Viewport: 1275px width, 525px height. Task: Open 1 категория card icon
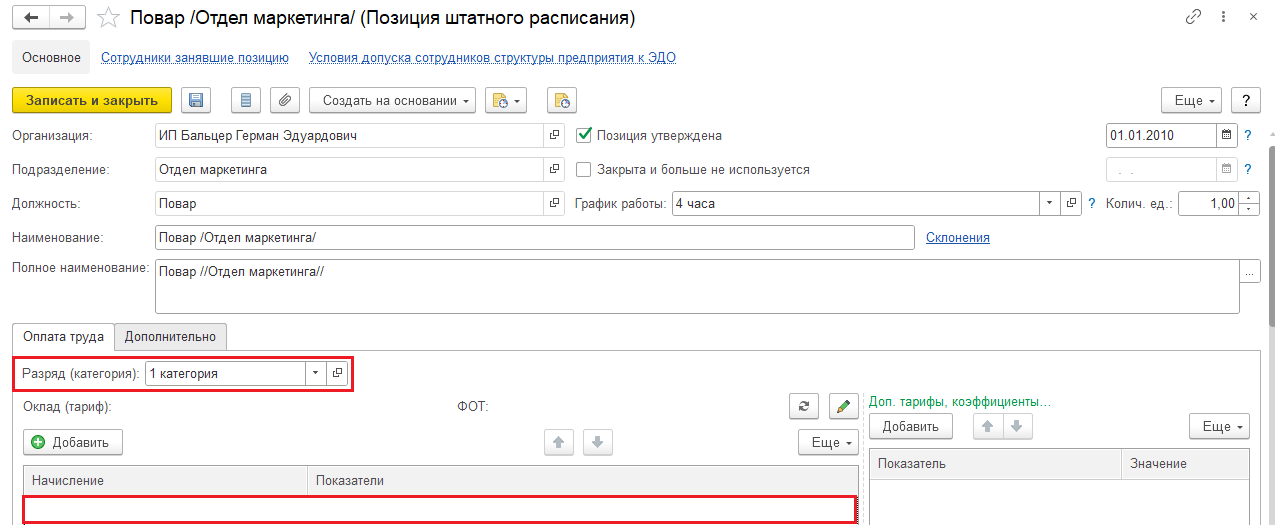(337, 373)
